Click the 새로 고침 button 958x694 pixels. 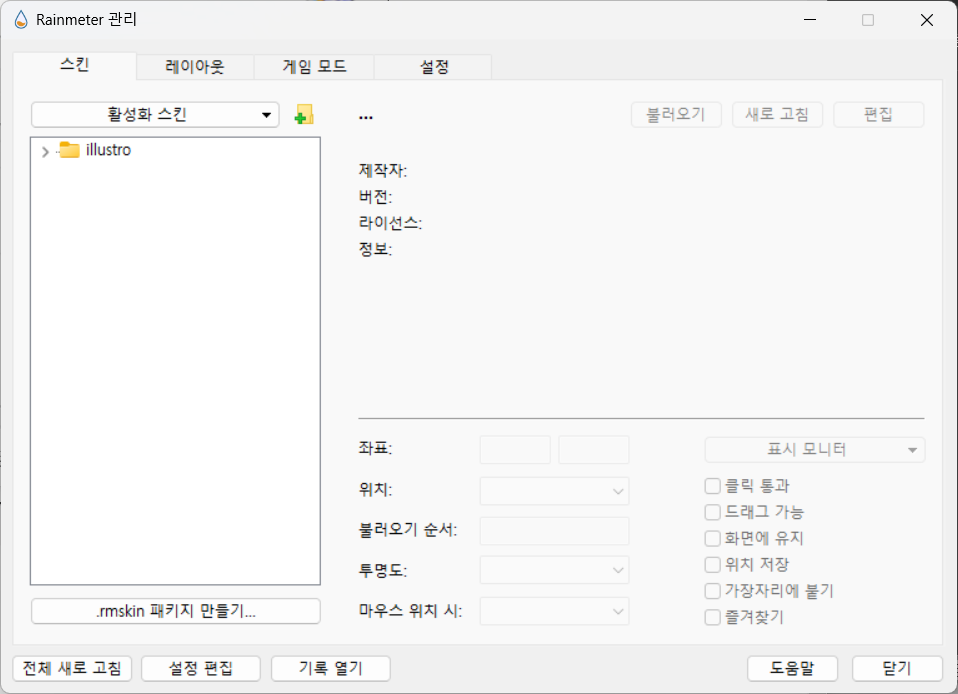pyautogui.click(x=777, y=115)
